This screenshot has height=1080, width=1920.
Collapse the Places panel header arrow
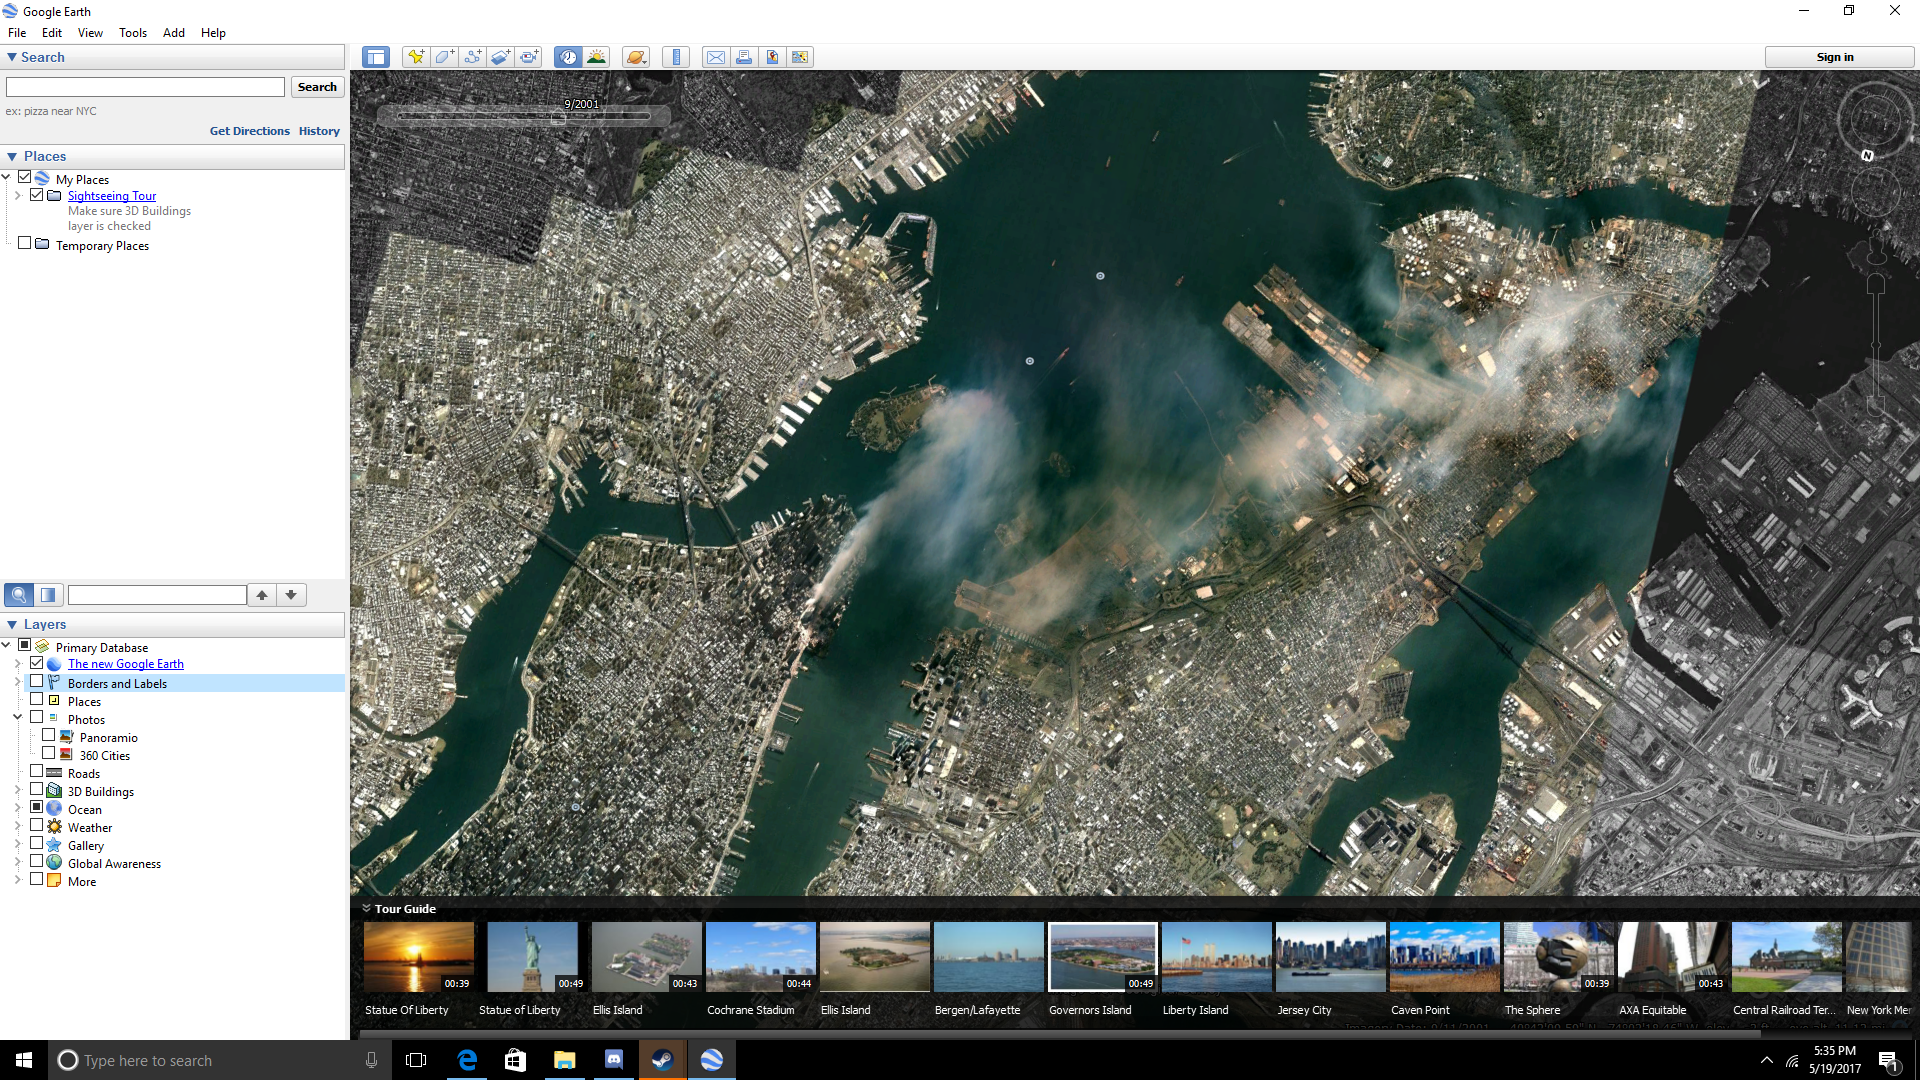pyautogui.click(x=12, y=157)
